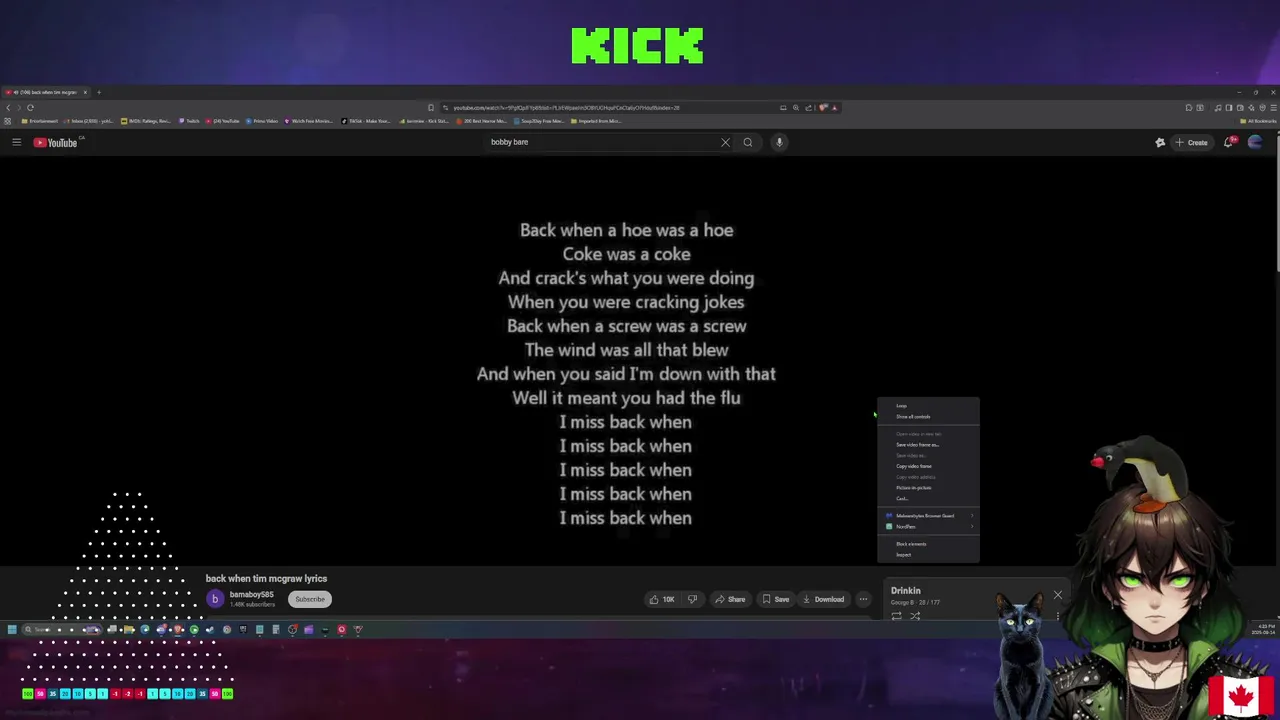Choose Inspect in the context menu
Screen dimensions: 1280x720
[x=928, y=555]
